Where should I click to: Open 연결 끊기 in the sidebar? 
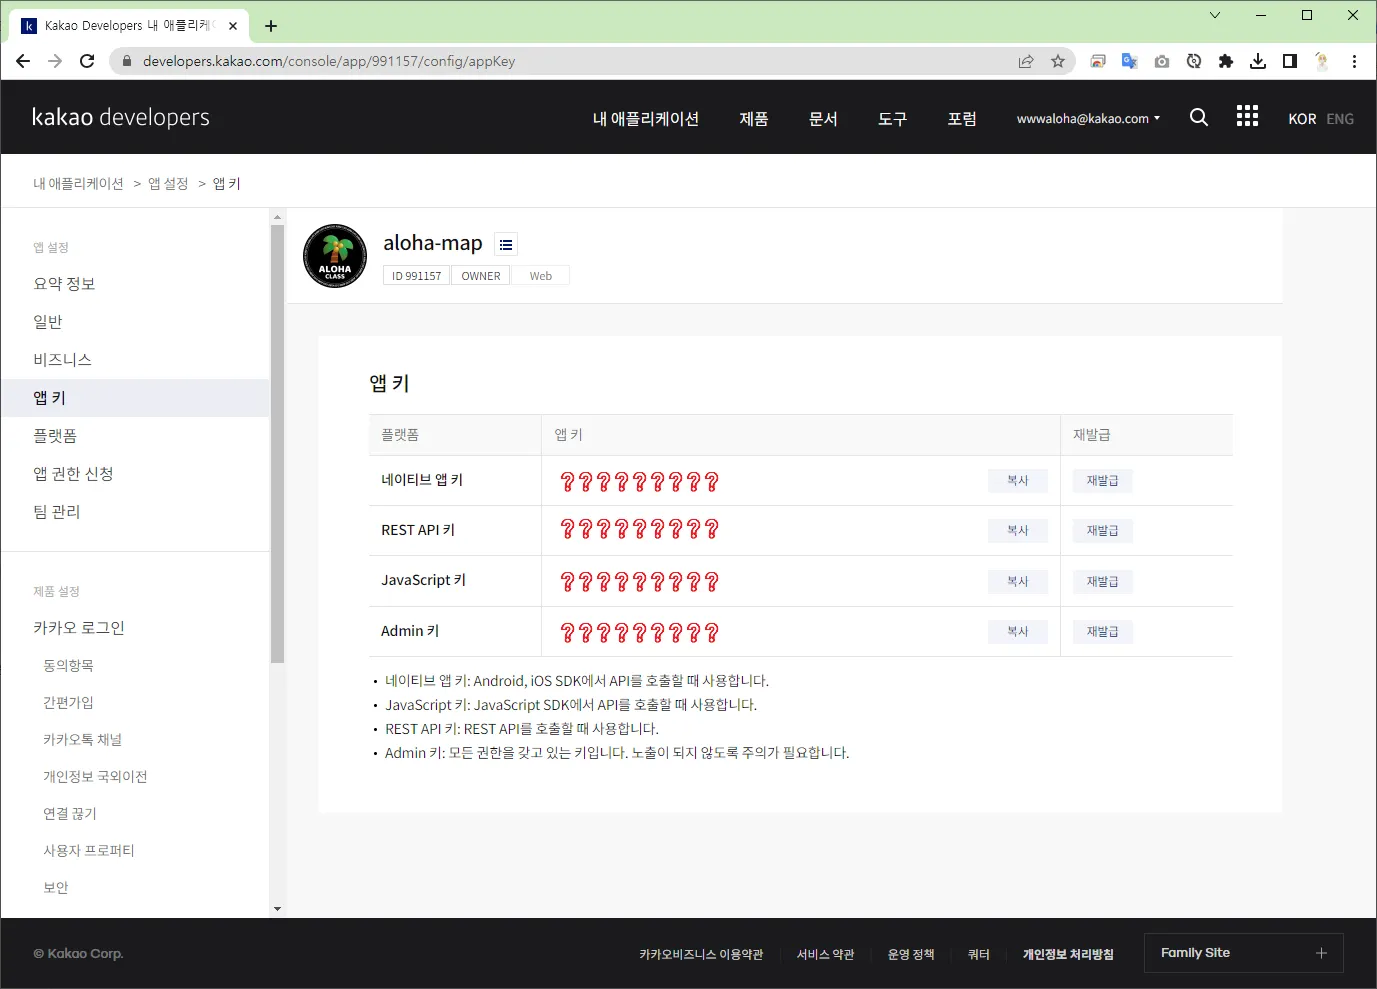(70, 814)
